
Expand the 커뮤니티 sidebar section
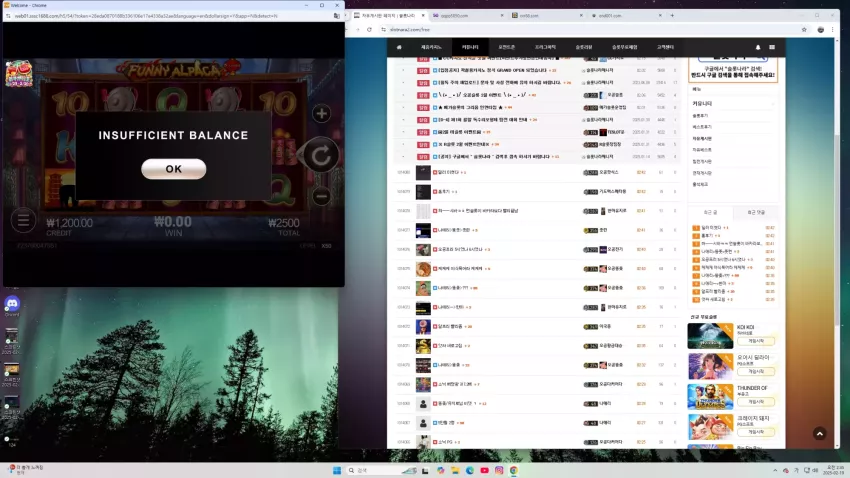coord(733,104)
